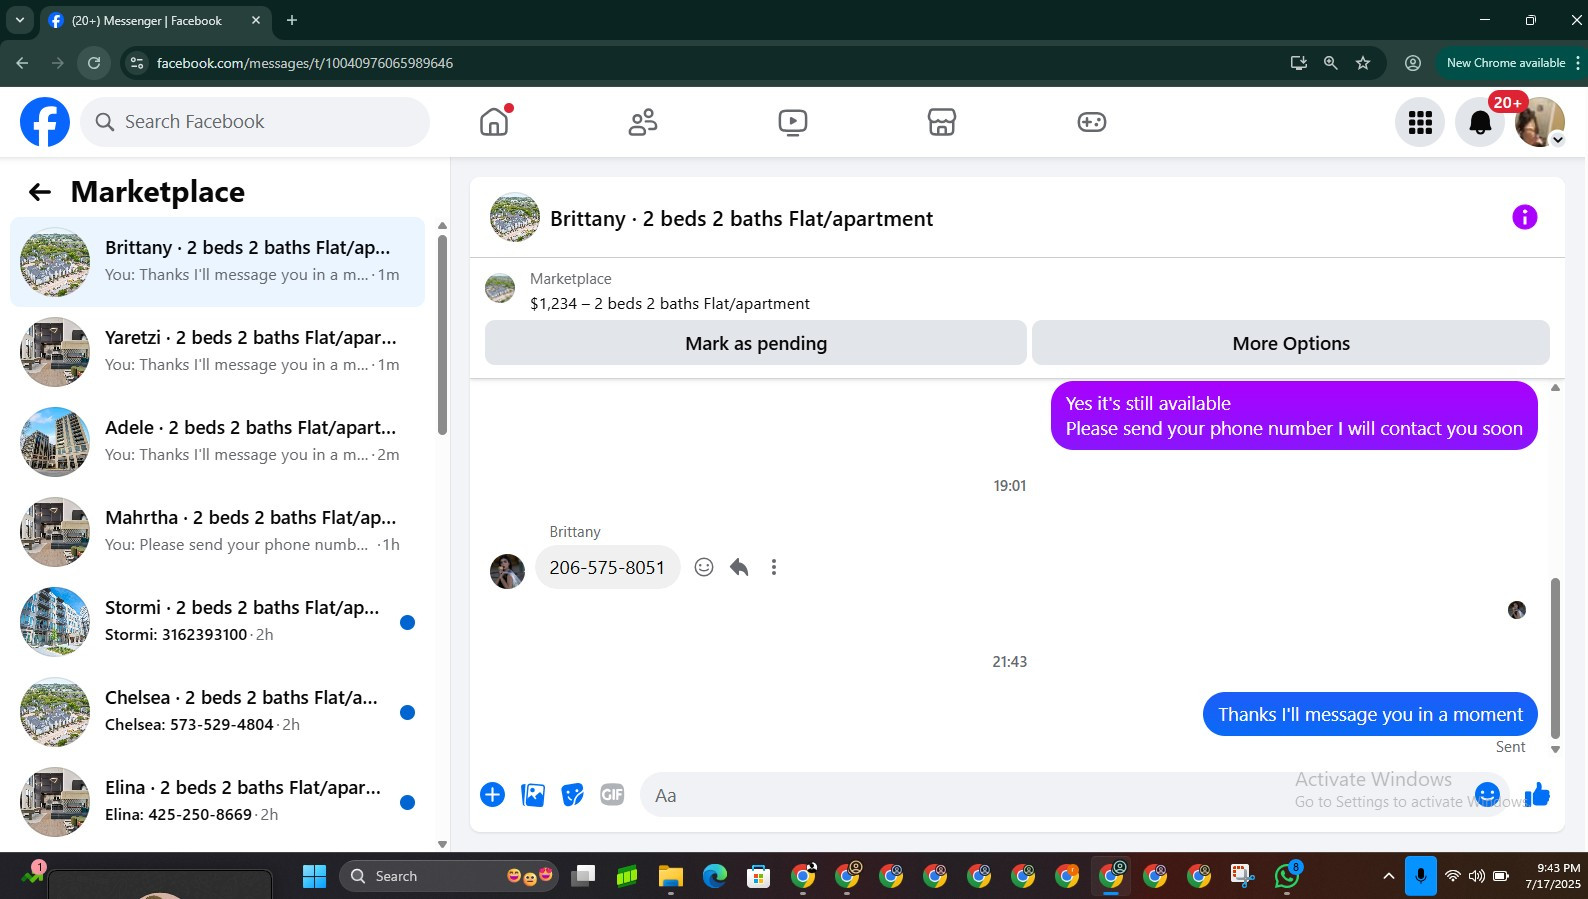Open a new browser tab
Viewport: 1588px width, 899px height.
(292, 20)
